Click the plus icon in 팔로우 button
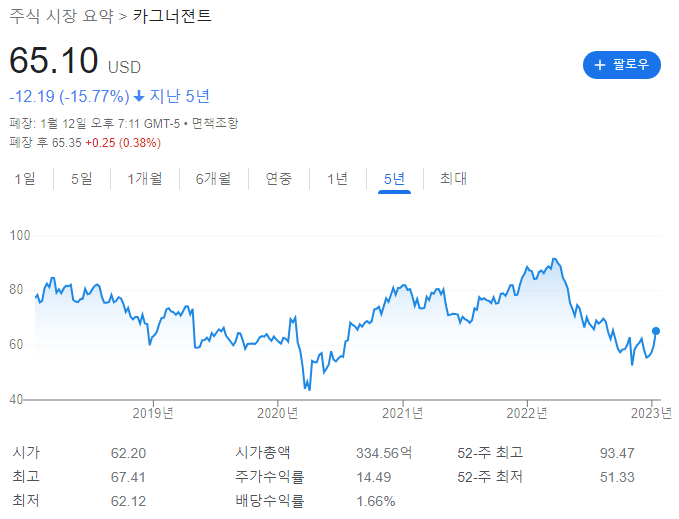Image resolution: width=679 pixels, height=519 pixels. [x=600, y=65]
